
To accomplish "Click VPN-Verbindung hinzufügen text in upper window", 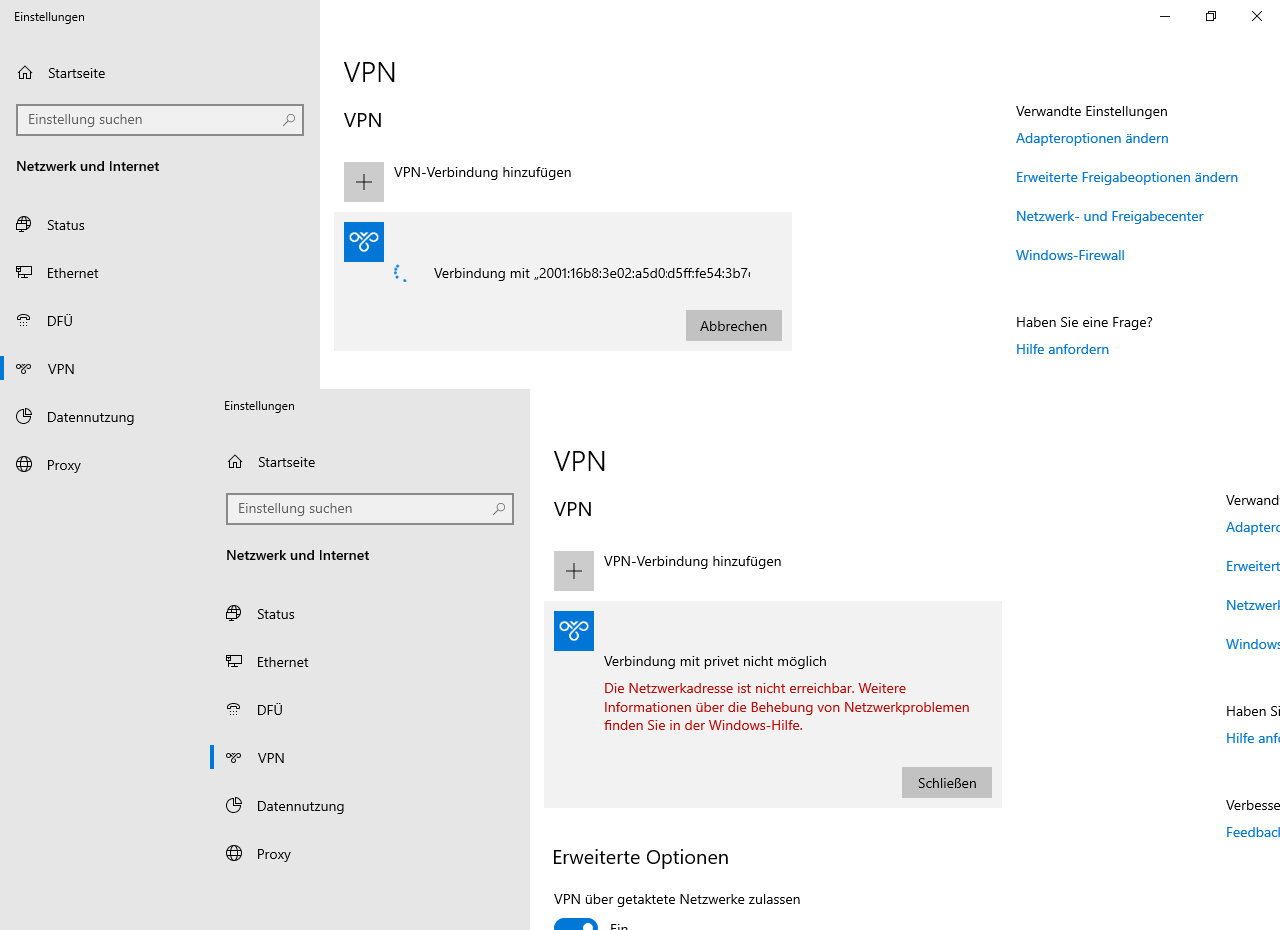I will click(483, 172).
